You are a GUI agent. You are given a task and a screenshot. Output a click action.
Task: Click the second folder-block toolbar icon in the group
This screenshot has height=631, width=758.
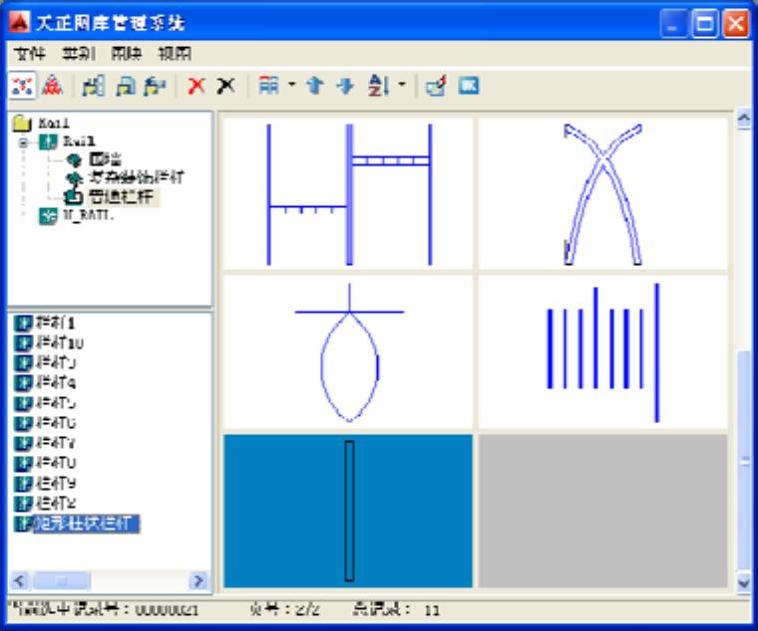click(126, 86)
